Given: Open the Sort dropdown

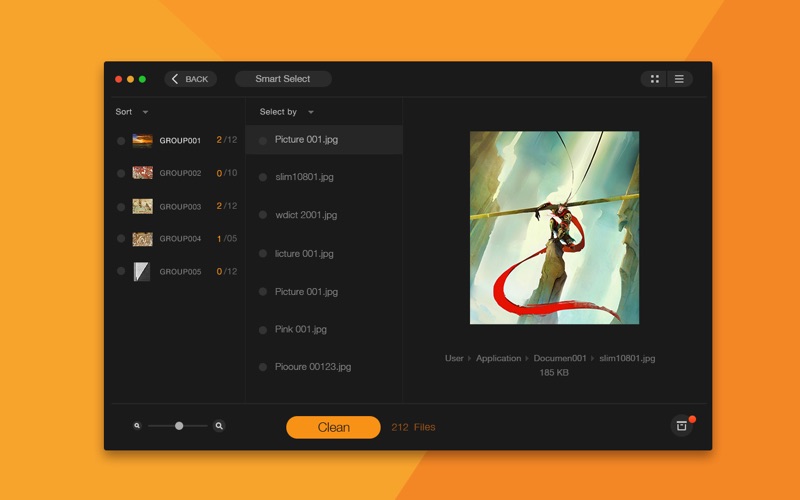Looking at the screenshot, I should pos(132,112).
